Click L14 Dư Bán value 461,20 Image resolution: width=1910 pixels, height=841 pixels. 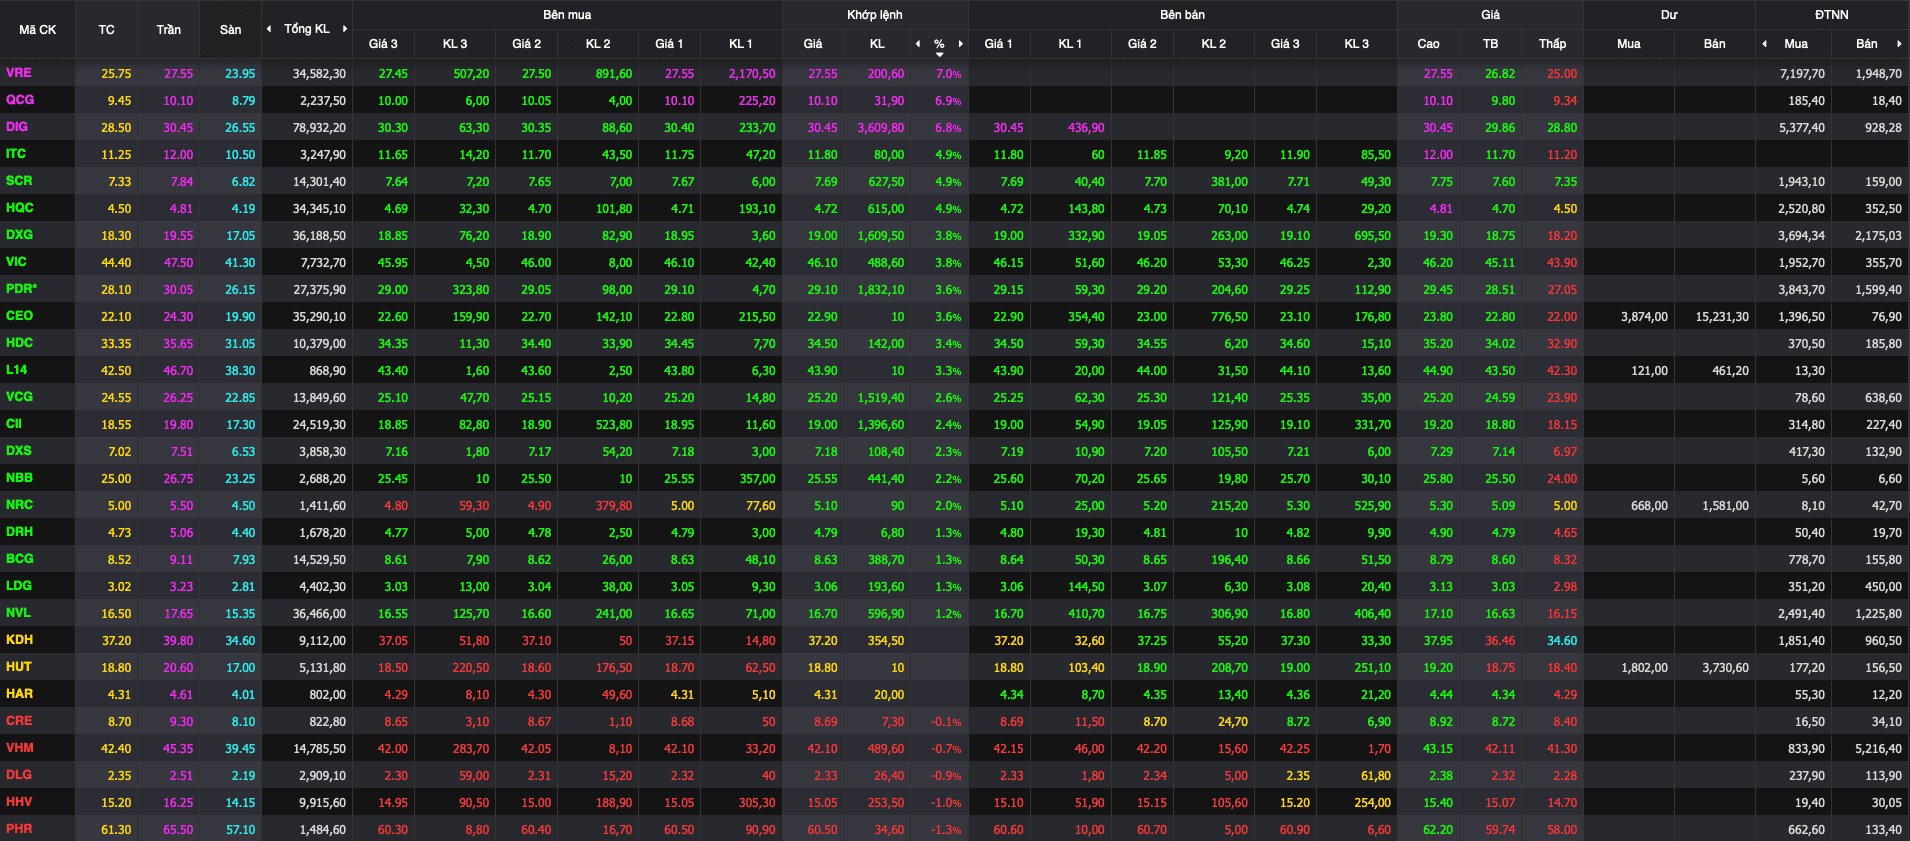1730,371
